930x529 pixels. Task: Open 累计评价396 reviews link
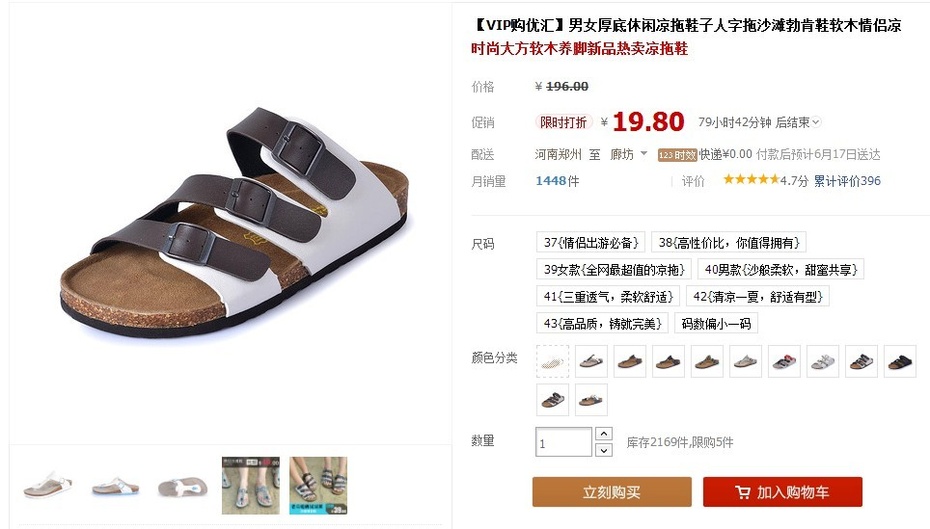[847, 181]
